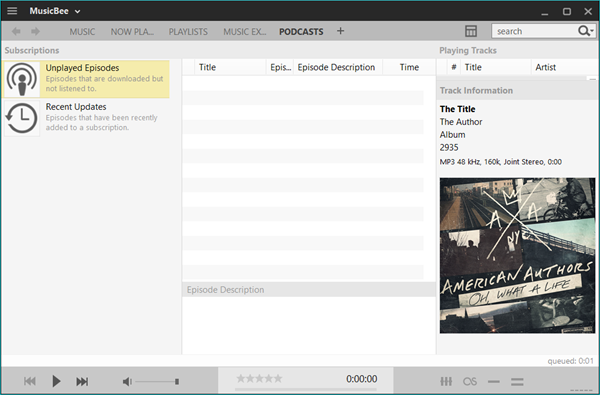Open the MUSIC EX... tab
Image resolution: width=600 pixels, height=395 pixels.
[x=245, y=32]
